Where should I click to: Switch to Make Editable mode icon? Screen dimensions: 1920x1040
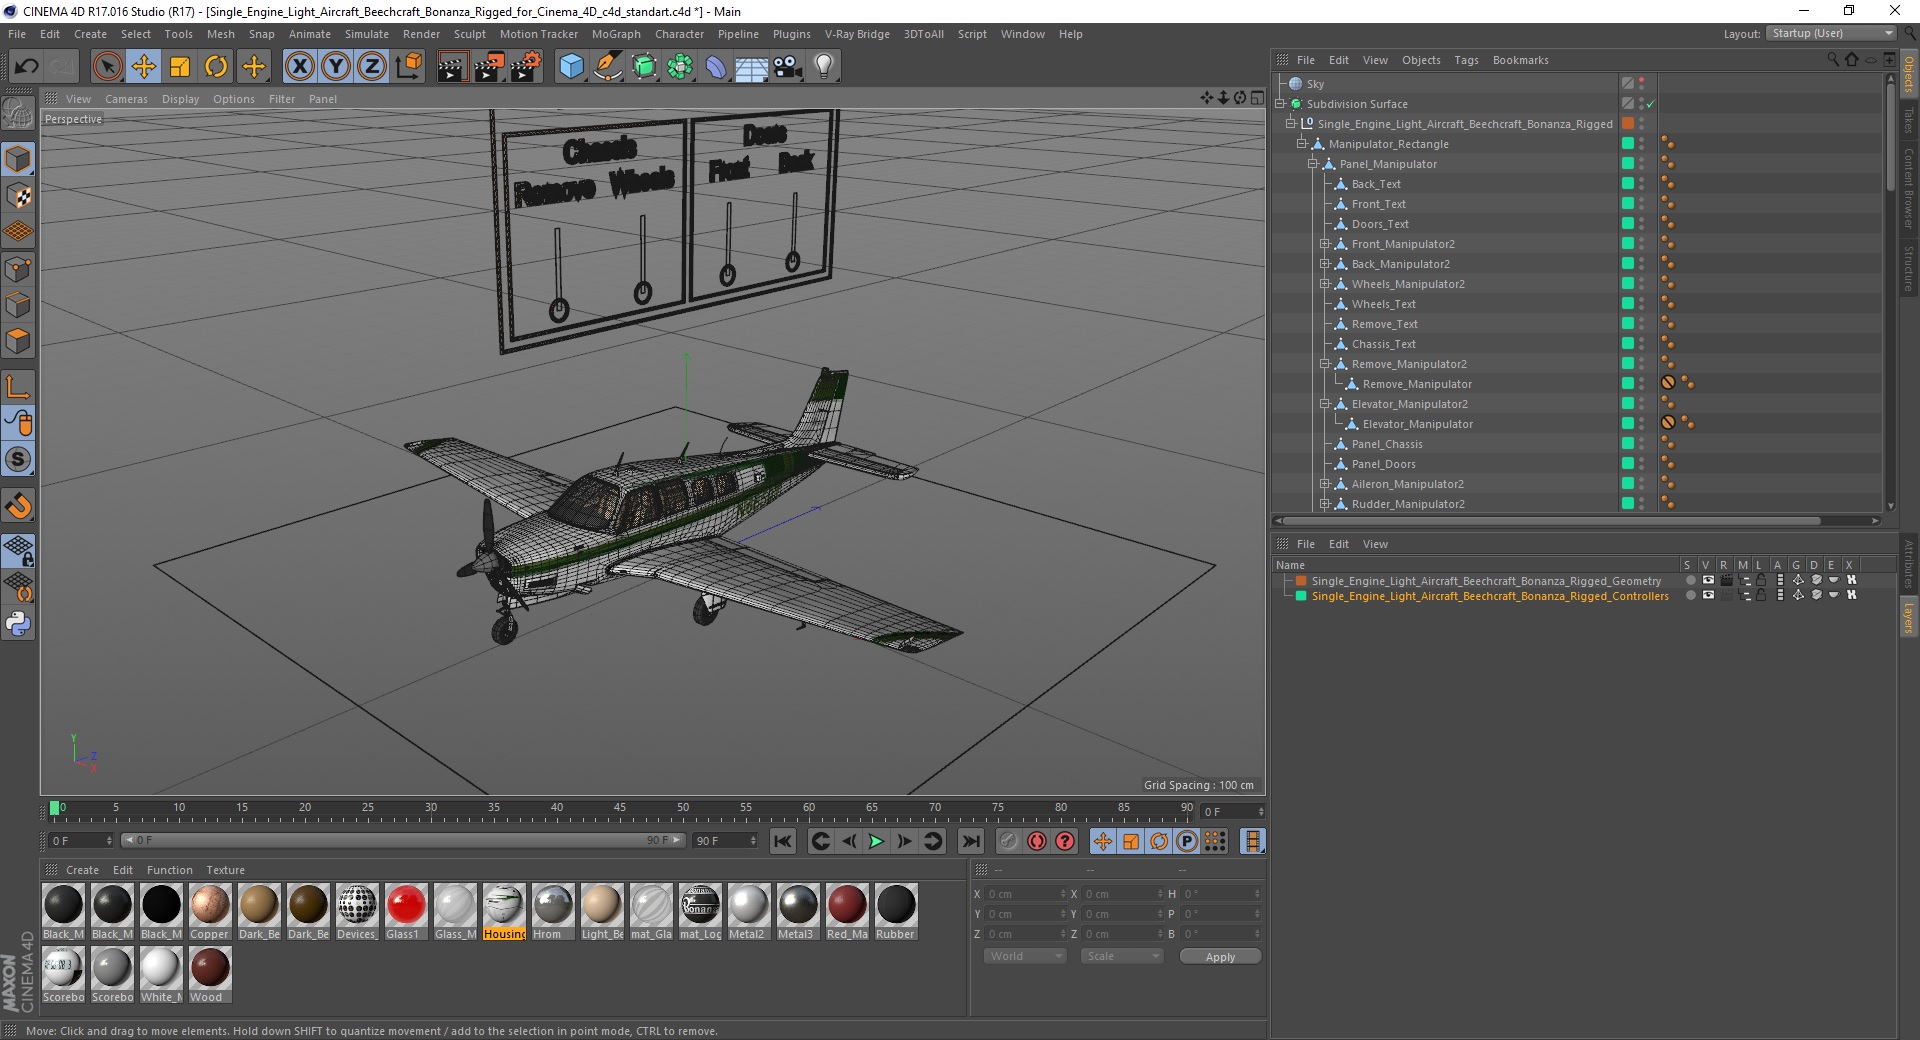pos(18,114)
